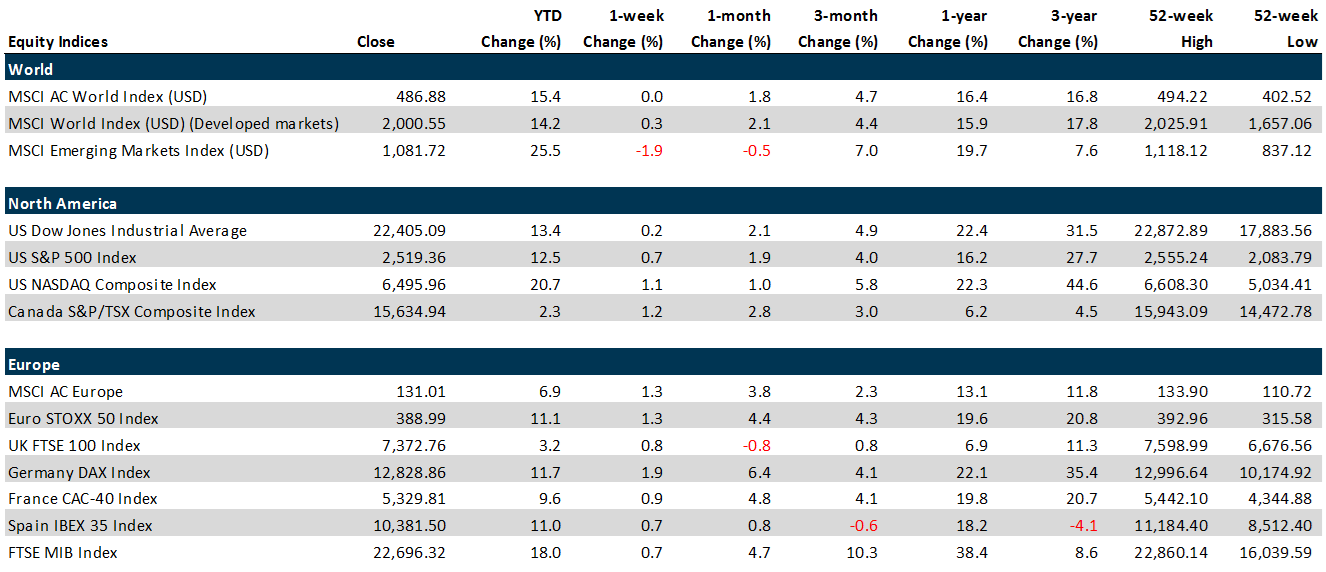The image size is (1326, 572).
Task: Select Canada S&P/TSX Composite Index label
Action: [x=131, y=311]
